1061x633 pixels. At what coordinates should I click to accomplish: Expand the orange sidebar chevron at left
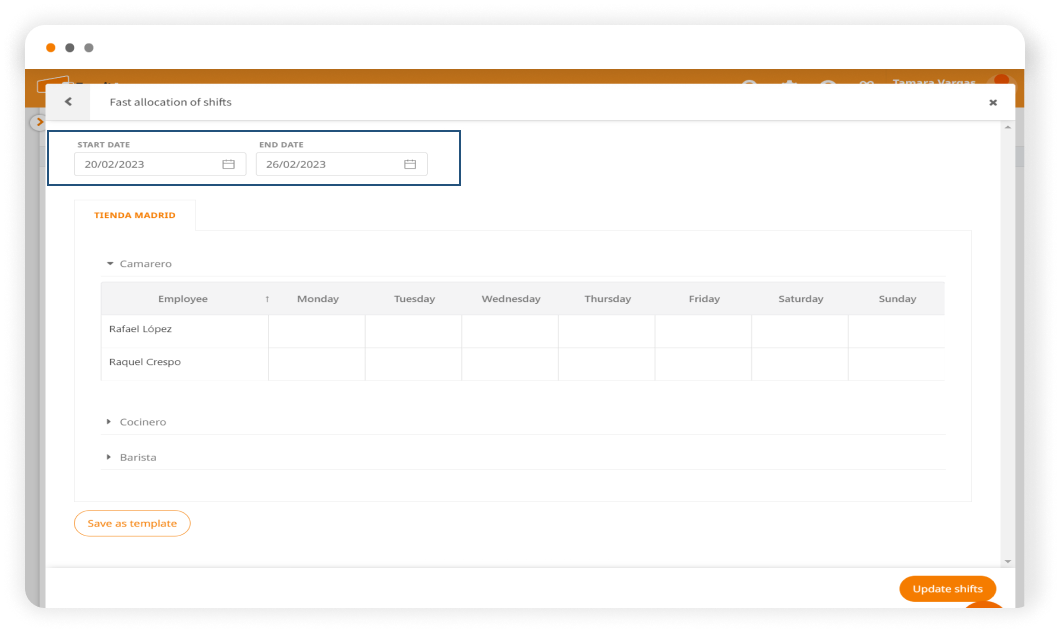[39, 122]
